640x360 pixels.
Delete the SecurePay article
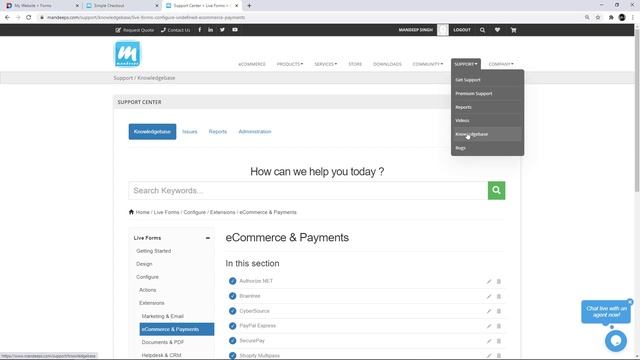click(499, 341)
